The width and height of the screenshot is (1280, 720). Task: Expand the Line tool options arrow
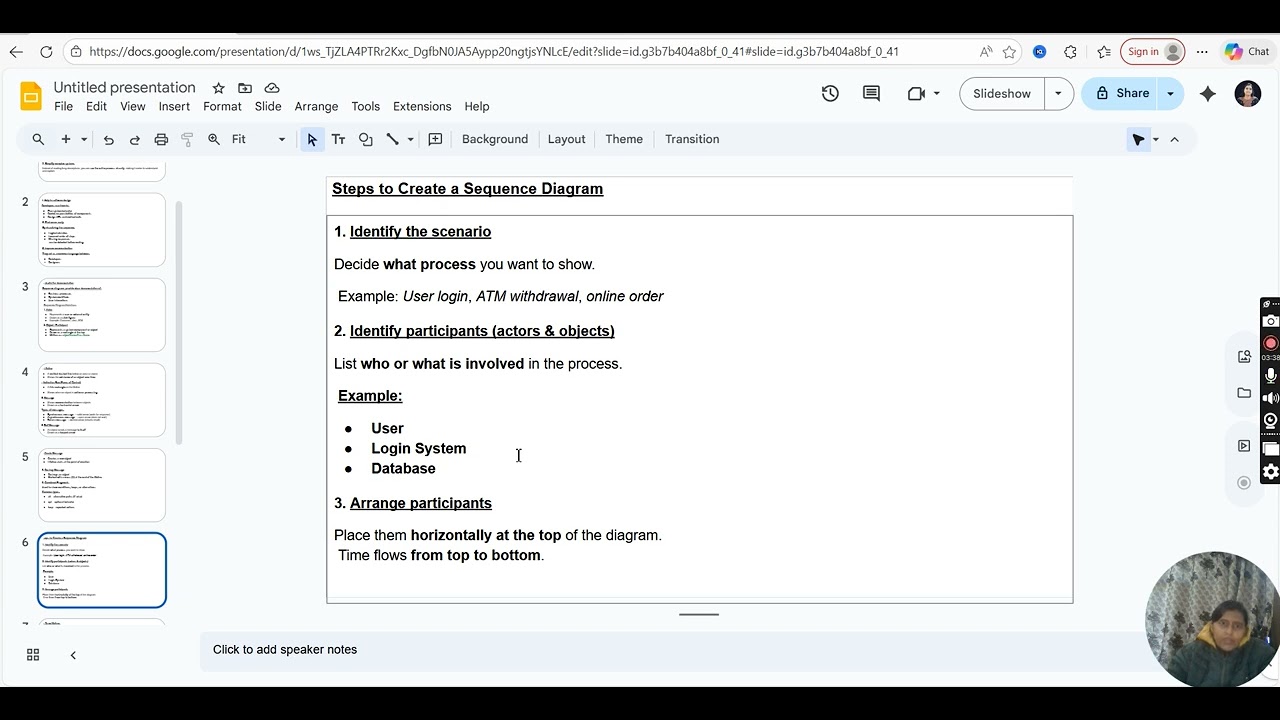[x=410, y=139]
